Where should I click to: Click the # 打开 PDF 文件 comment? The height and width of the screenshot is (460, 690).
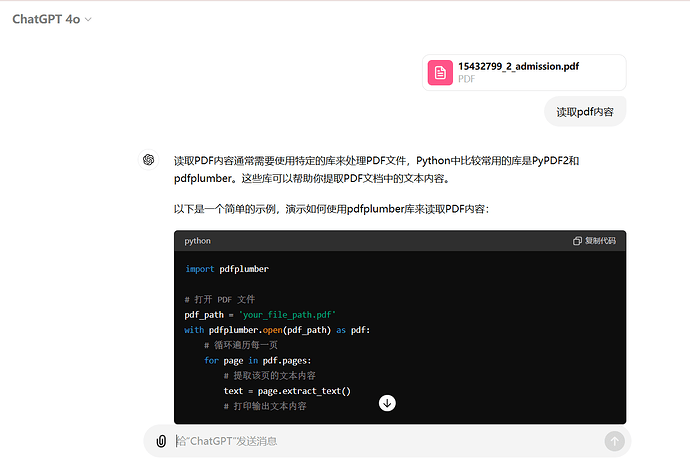click(x=220, y=300)
